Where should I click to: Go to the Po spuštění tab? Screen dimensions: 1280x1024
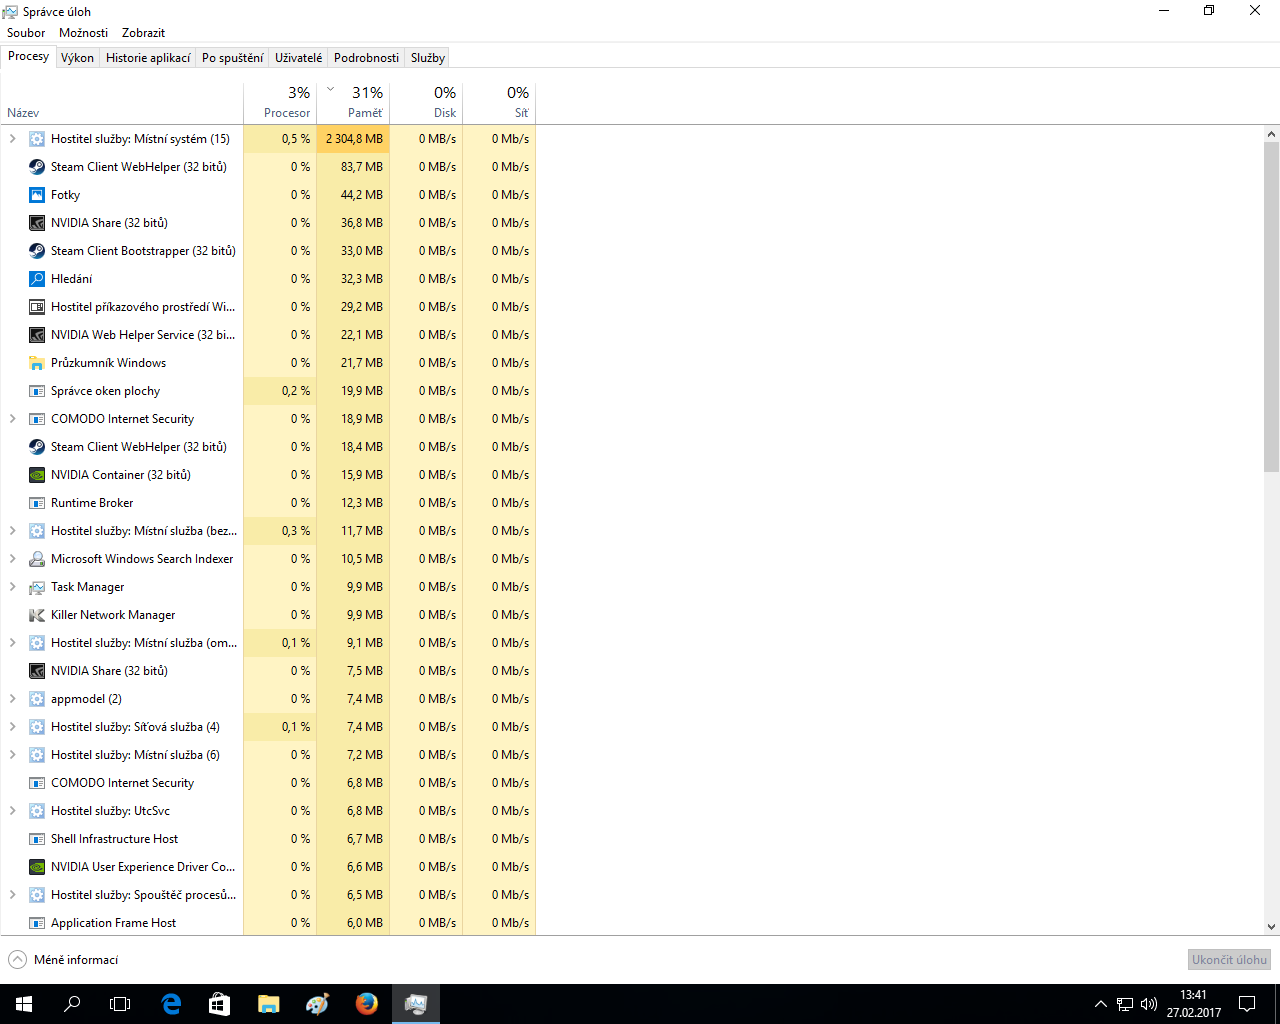pos(233,58)
